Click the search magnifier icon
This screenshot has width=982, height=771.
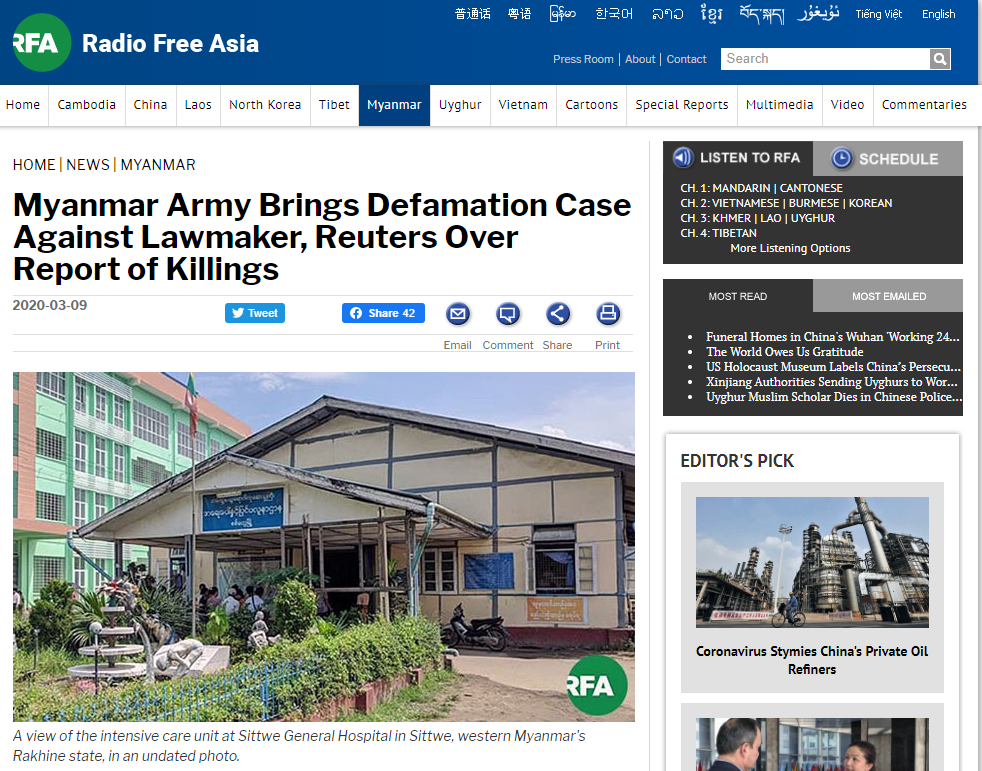pos(939,59)
